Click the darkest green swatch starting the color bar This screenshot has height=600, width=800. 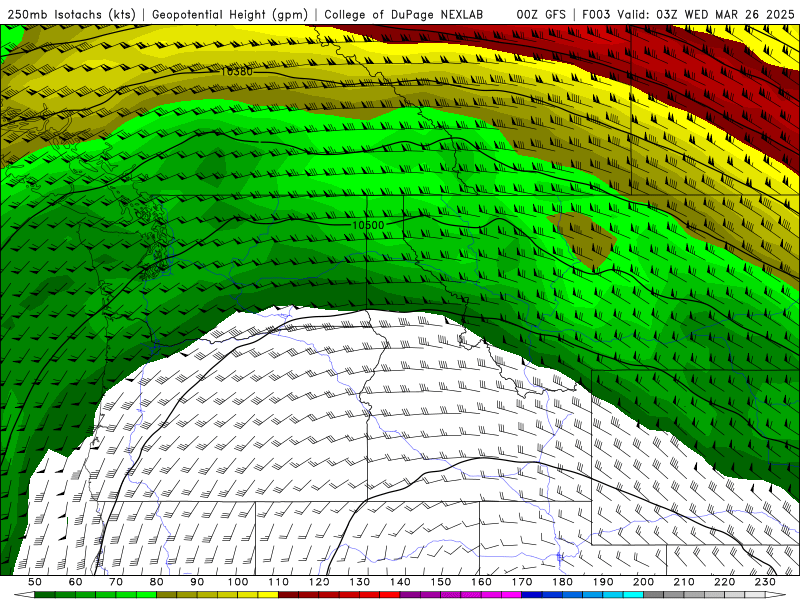coord(45,594)
